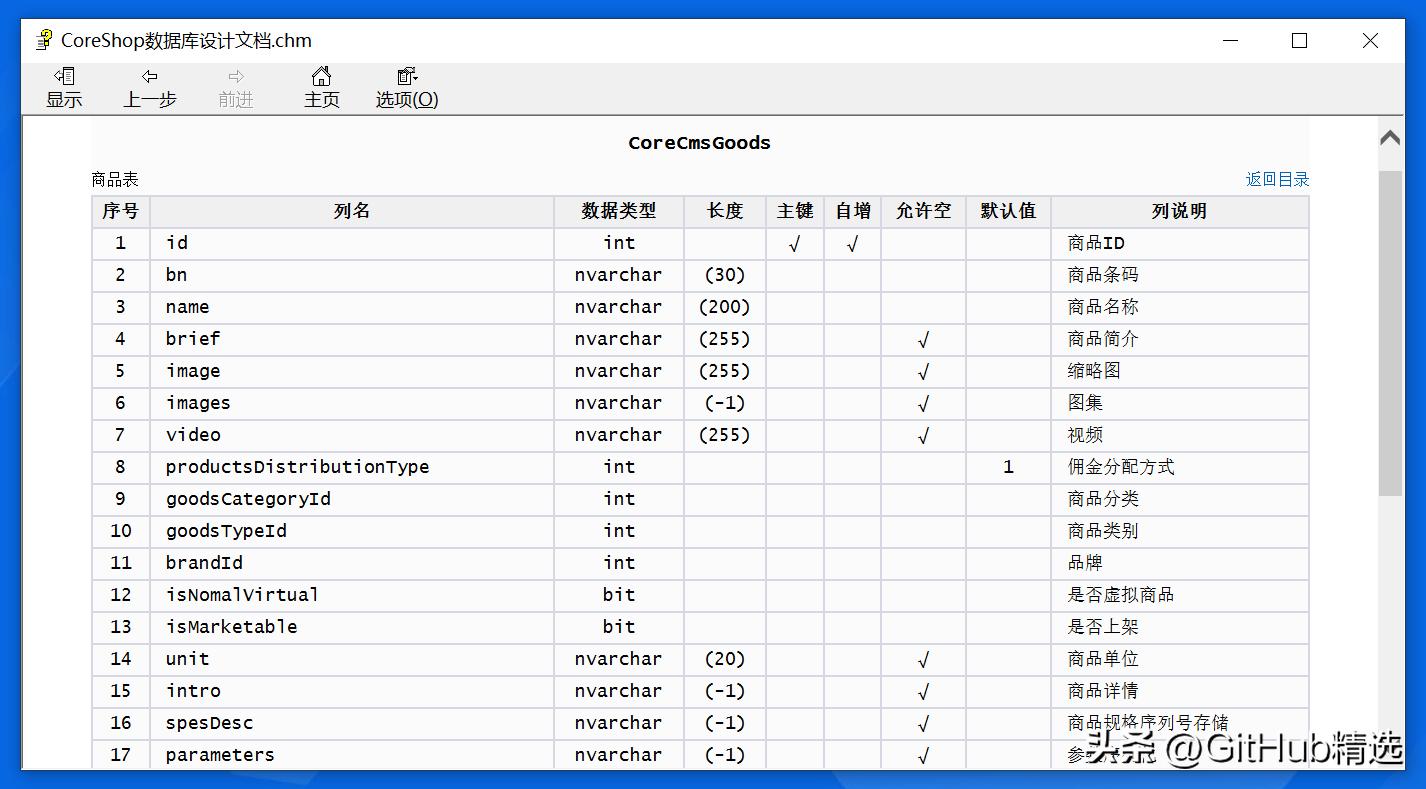The image size is (1426, 789).
Task: Select the id cell in row 1
Action: tap(178, 243)
